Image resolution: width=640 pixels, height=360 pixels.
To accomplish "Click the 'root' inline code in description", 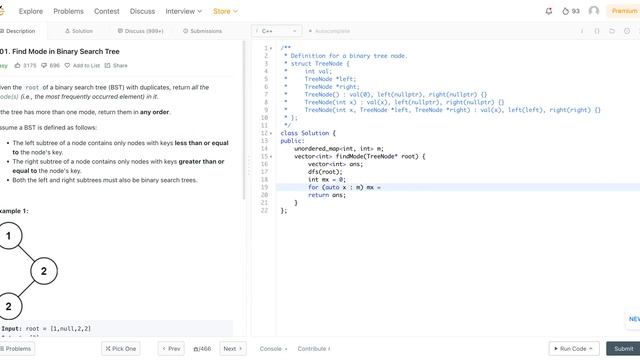I will 32,87.
